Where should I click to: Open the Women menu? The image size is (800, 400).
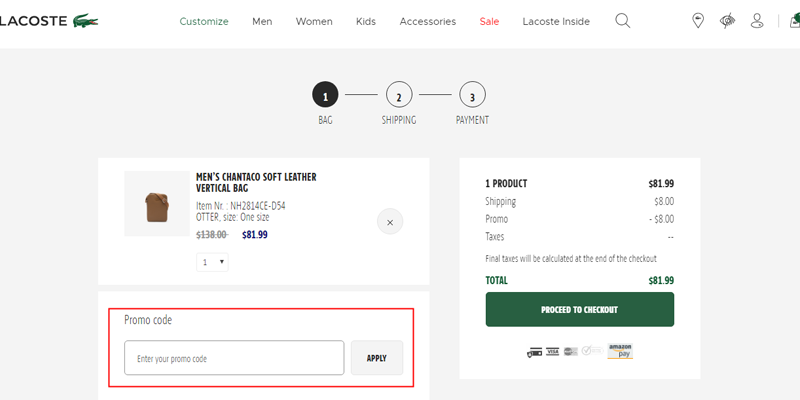tap(314, 21)
